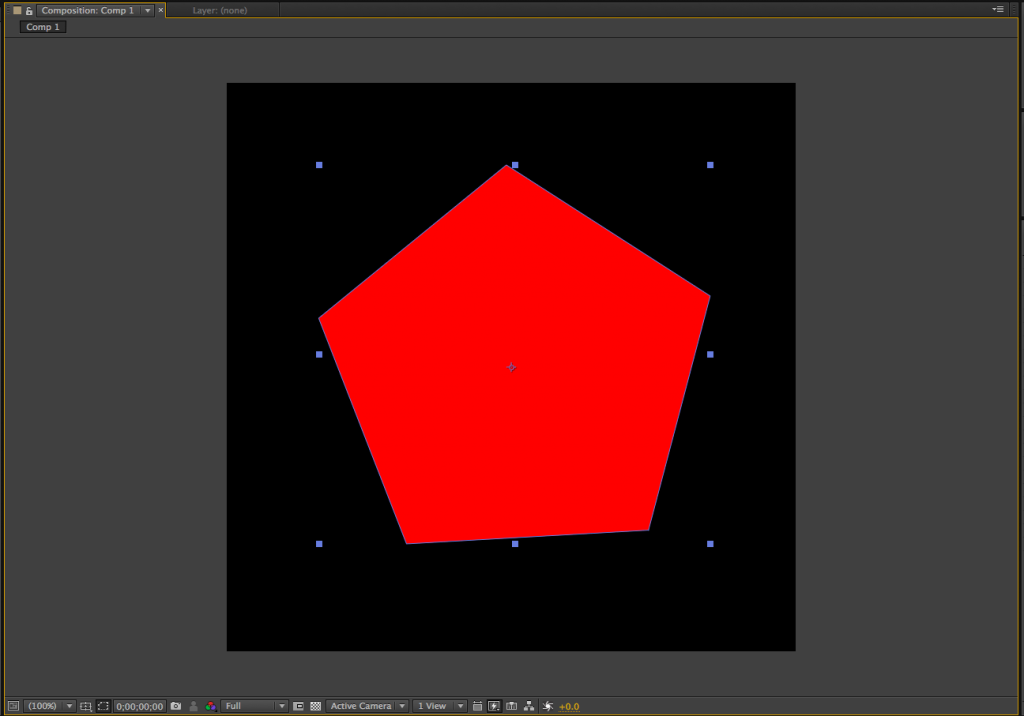Click the Always Preview This View icon
The height and width of the screenshot is (716, 1024).
coord(13,706)
